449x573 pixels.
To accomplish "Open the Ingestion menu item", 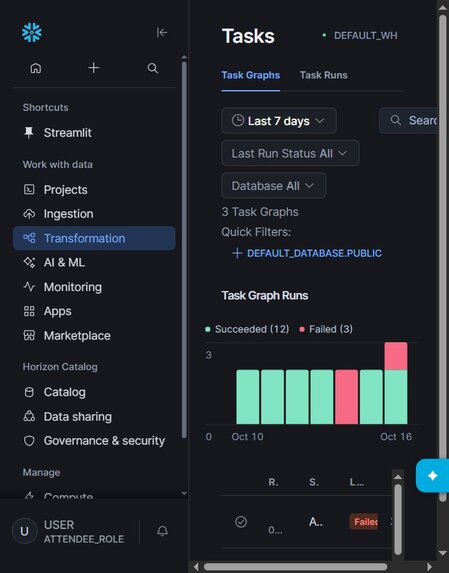I will pyautogui.click(x=94, y=214).
